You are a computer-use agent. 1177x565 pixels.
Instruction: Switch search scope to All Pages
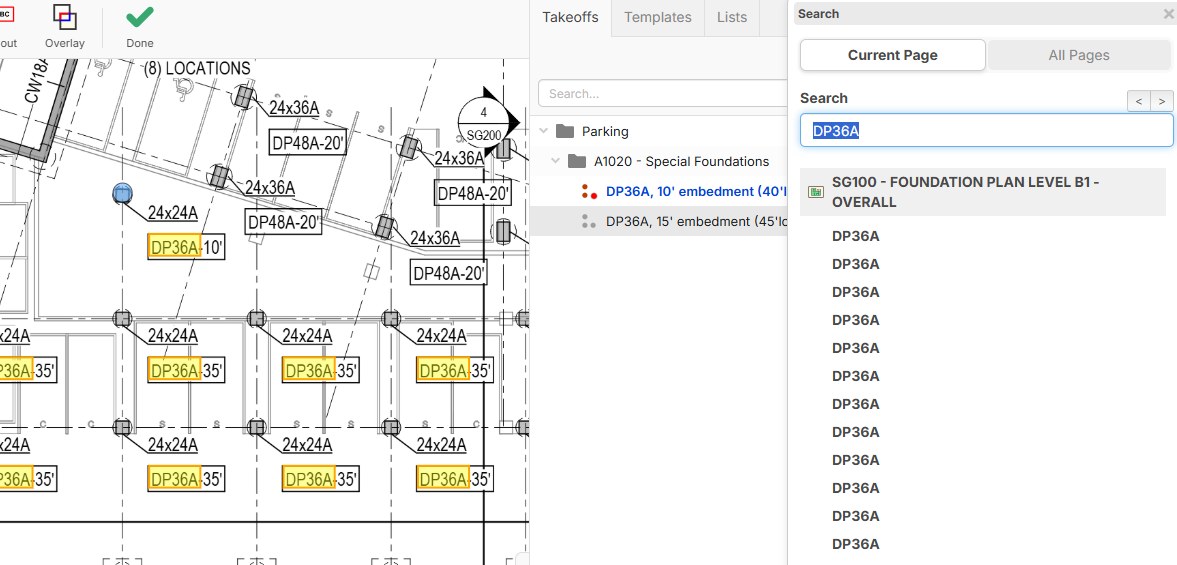tap(1078, 55)
